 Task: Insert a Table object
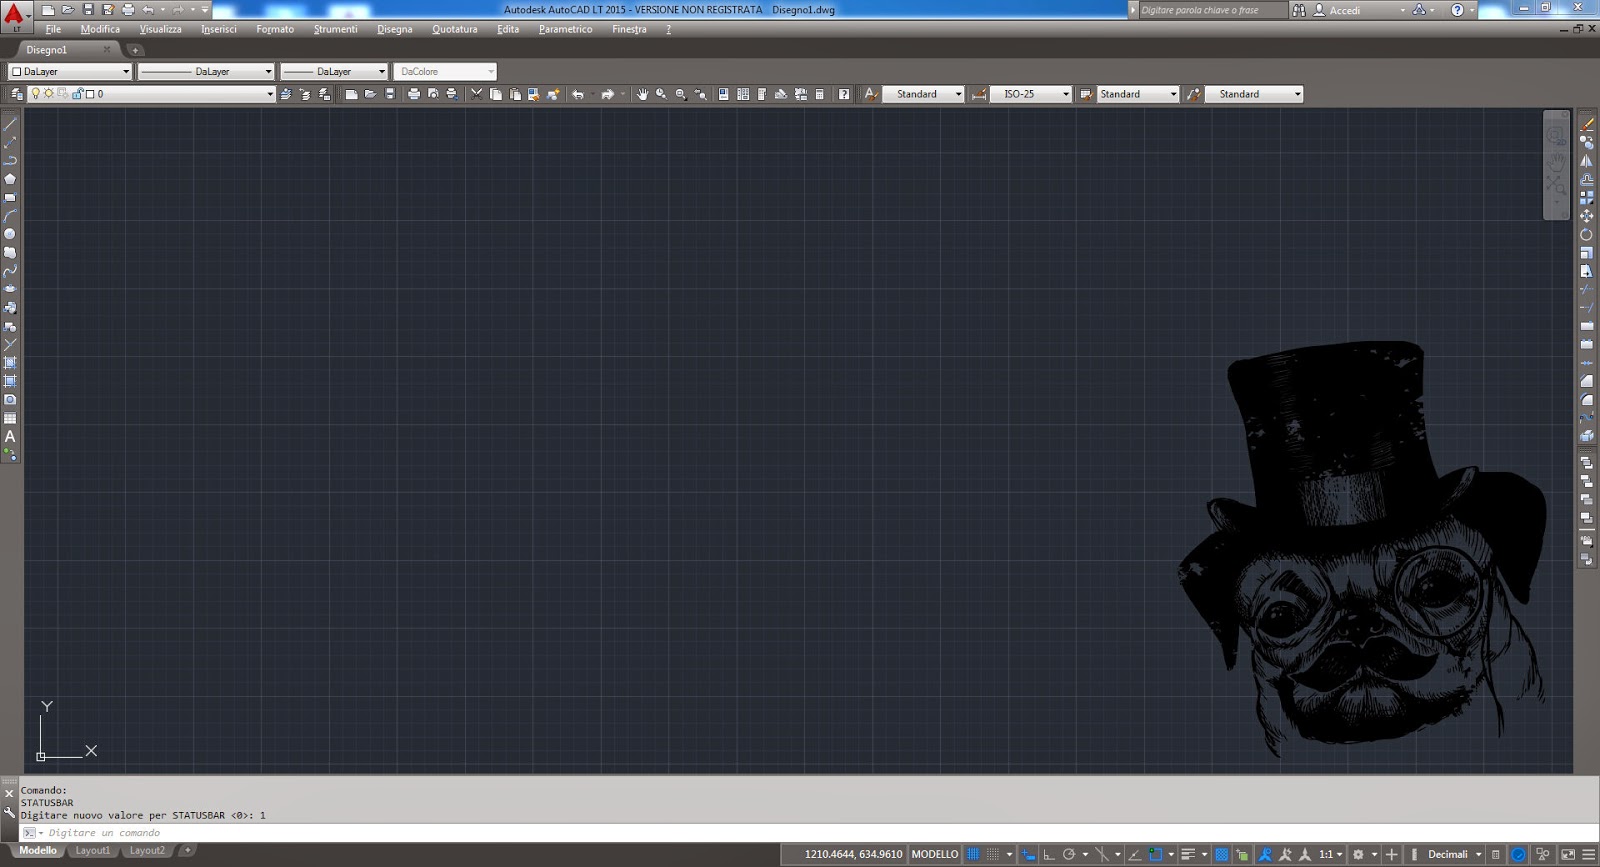coord(10,418)
